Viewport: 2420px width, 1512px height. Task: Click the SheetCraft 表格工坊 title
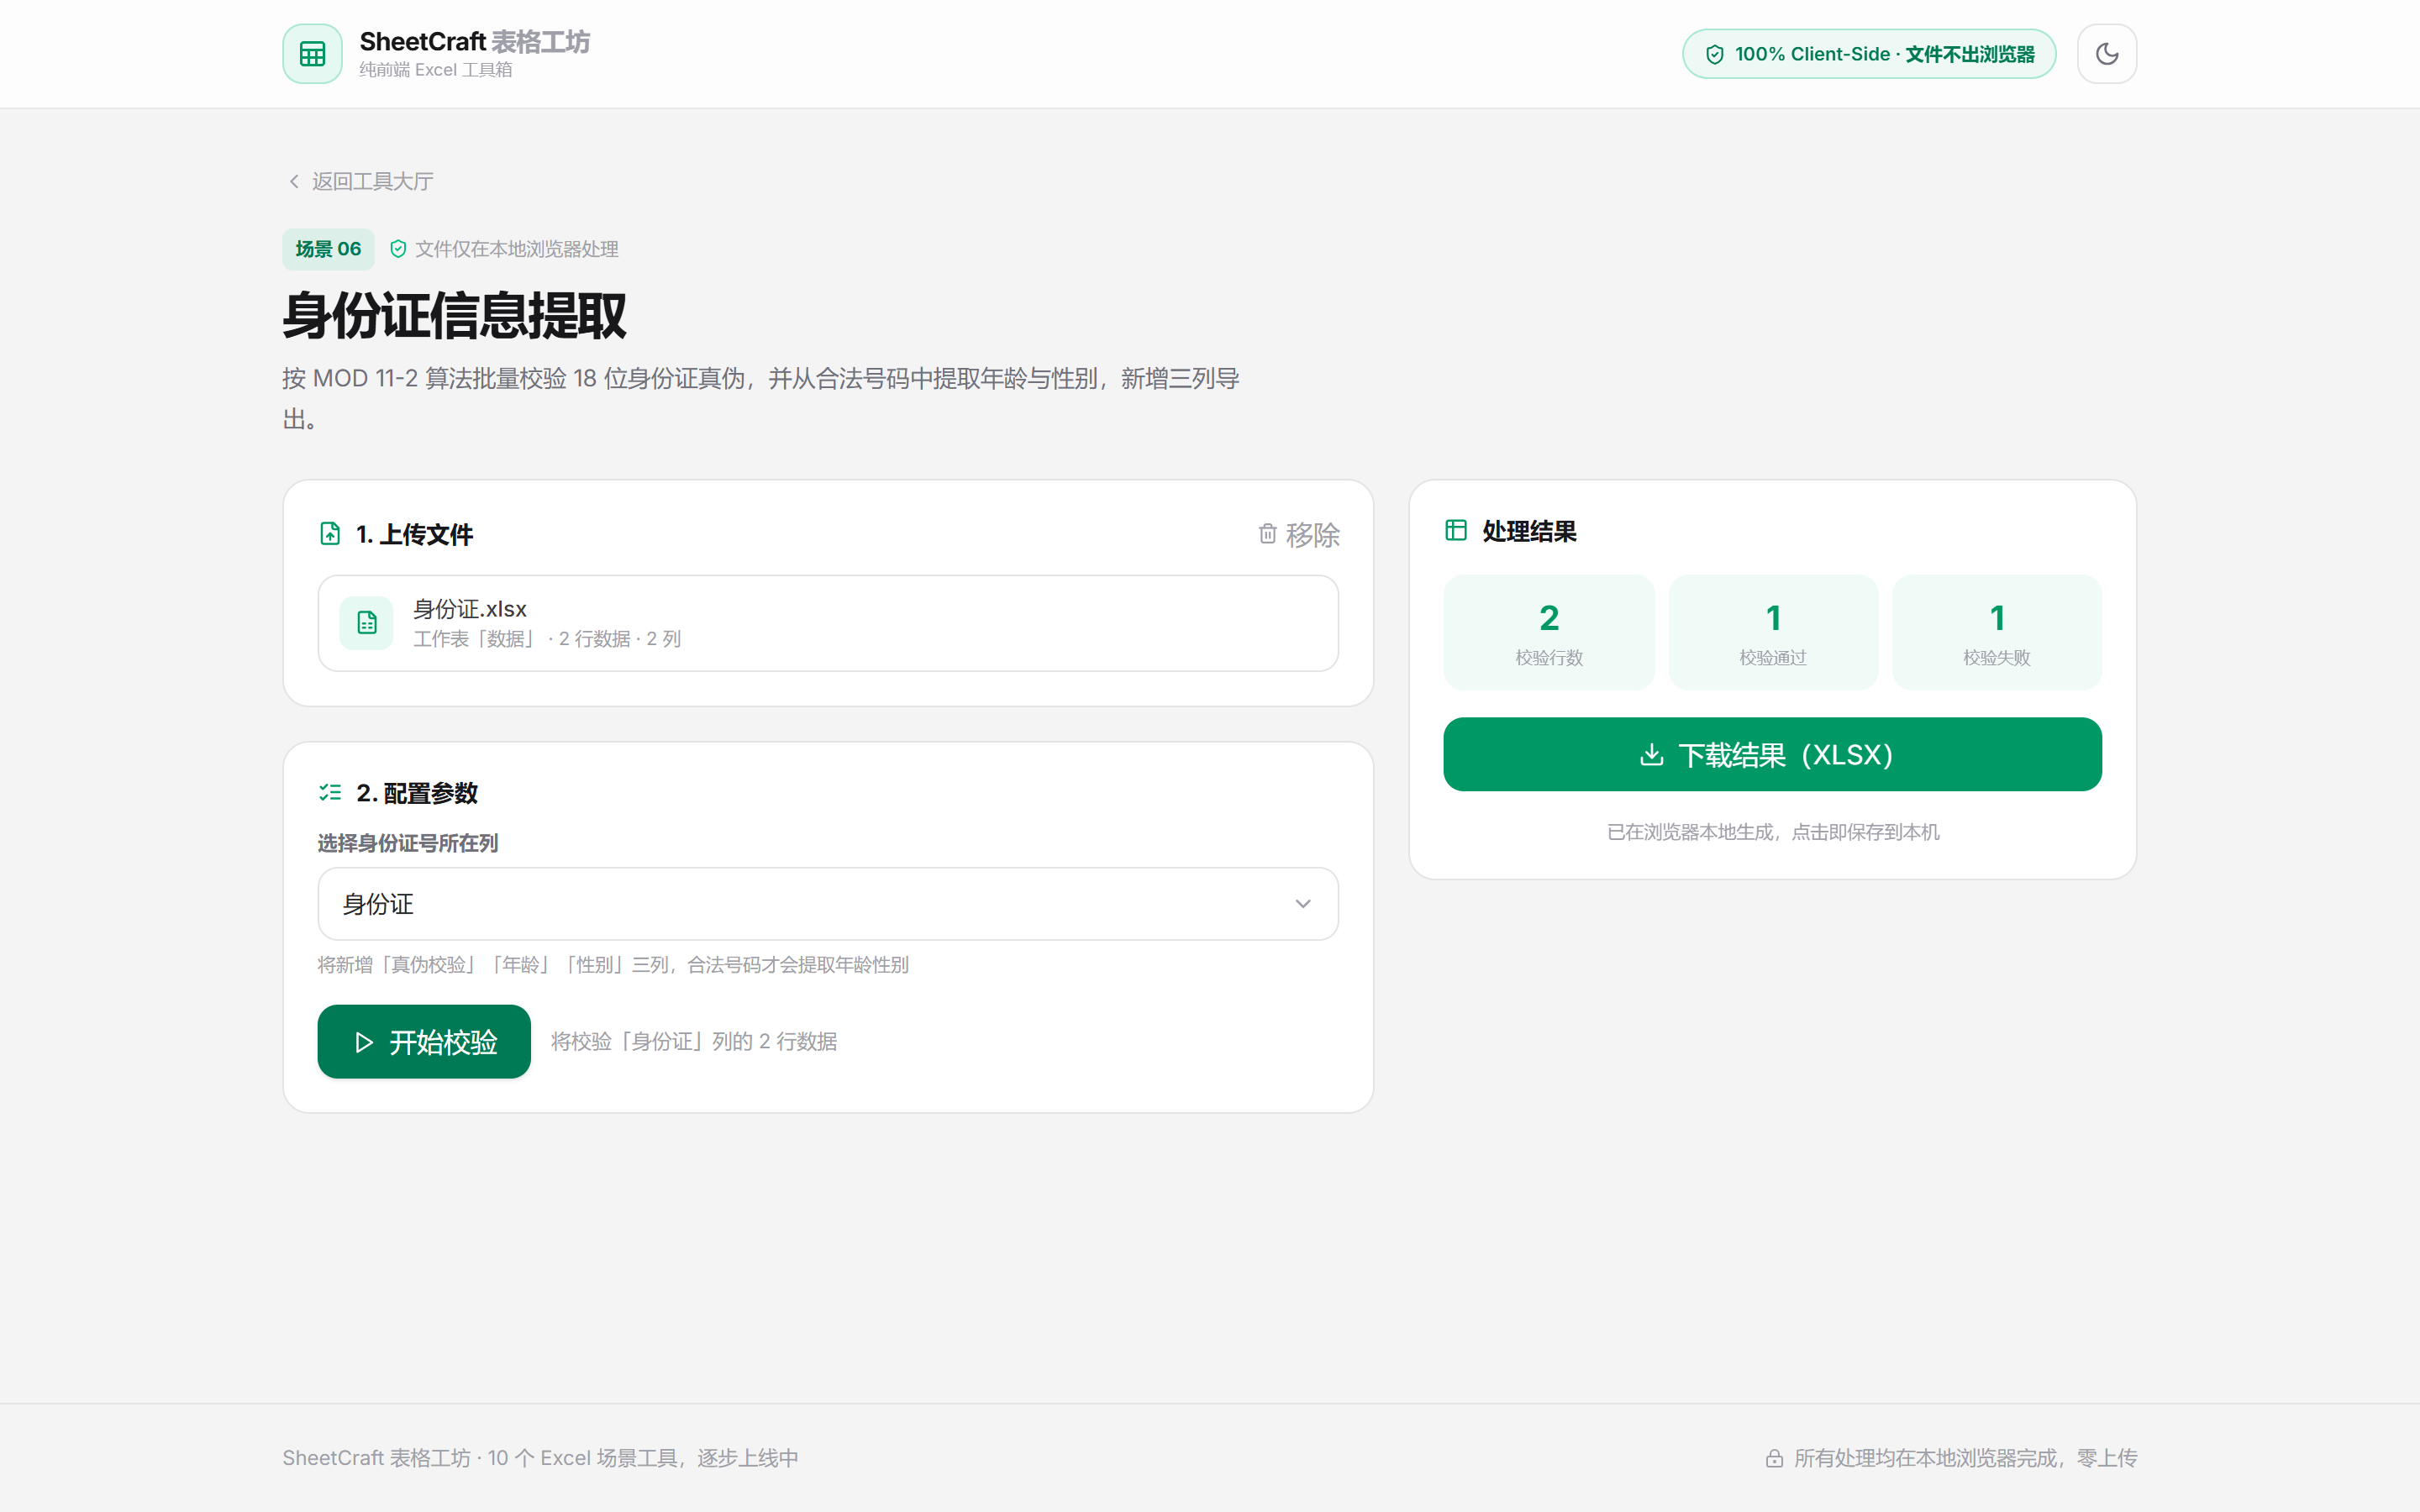pos(475,42)
